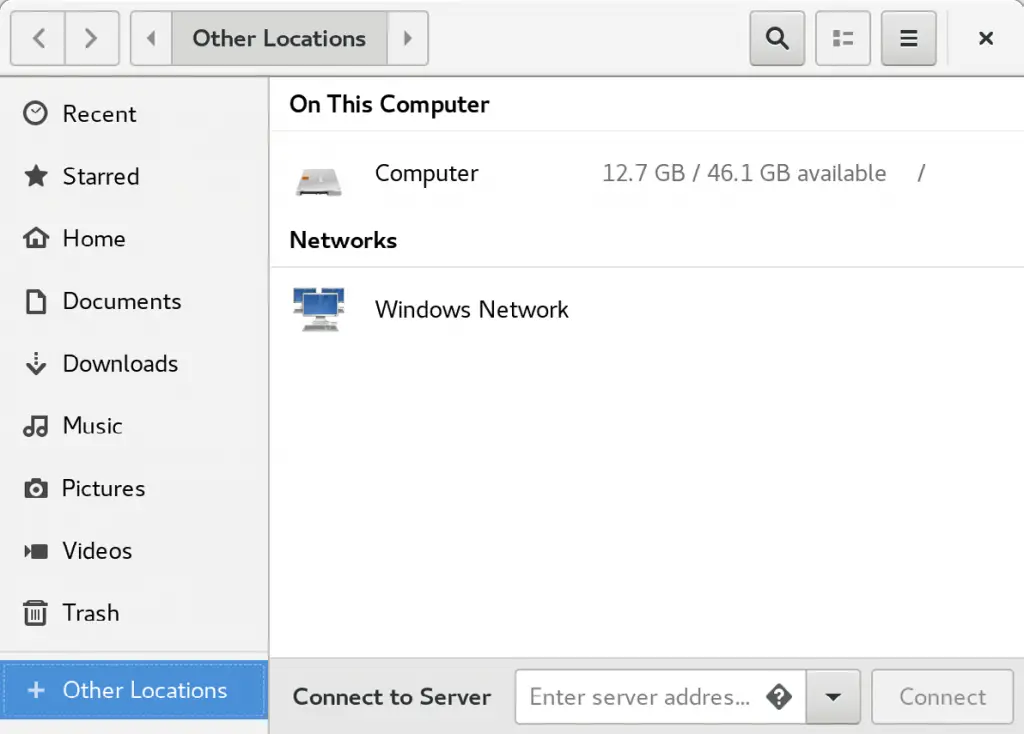Open the Starred location
The width and height of the screenshot is (1024, 734).
[x=101, y=176]
